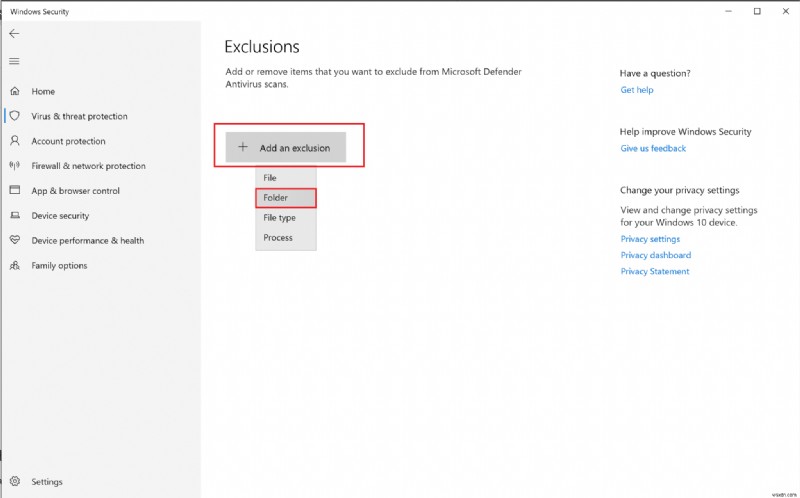
Task: Pick File type exclusion option
Action: tap(280, 217)
